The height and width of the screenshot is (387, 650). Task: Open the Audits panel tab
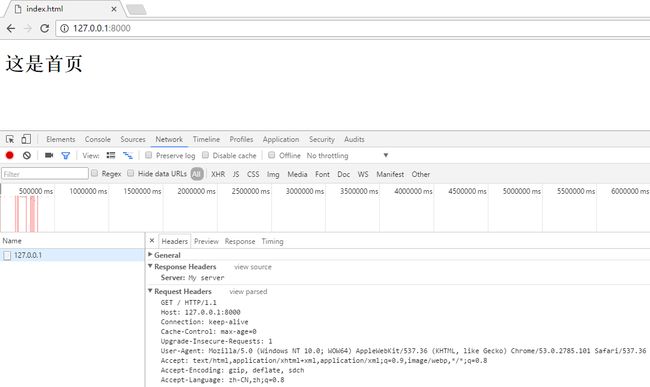coord(354,139)
